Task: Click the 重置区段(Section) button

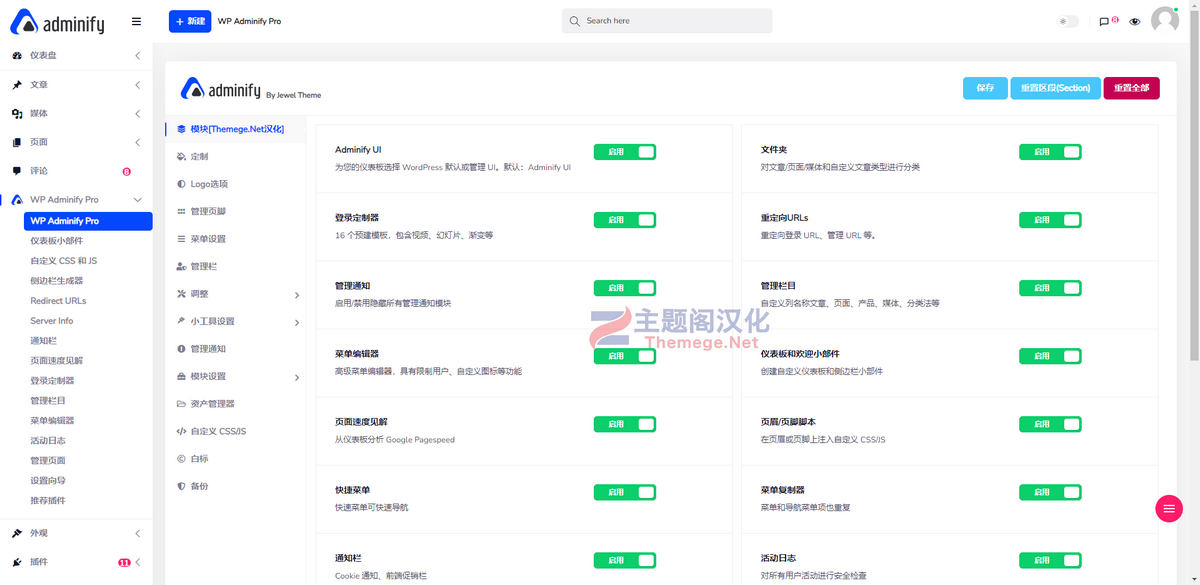Action: point(1056,88)
